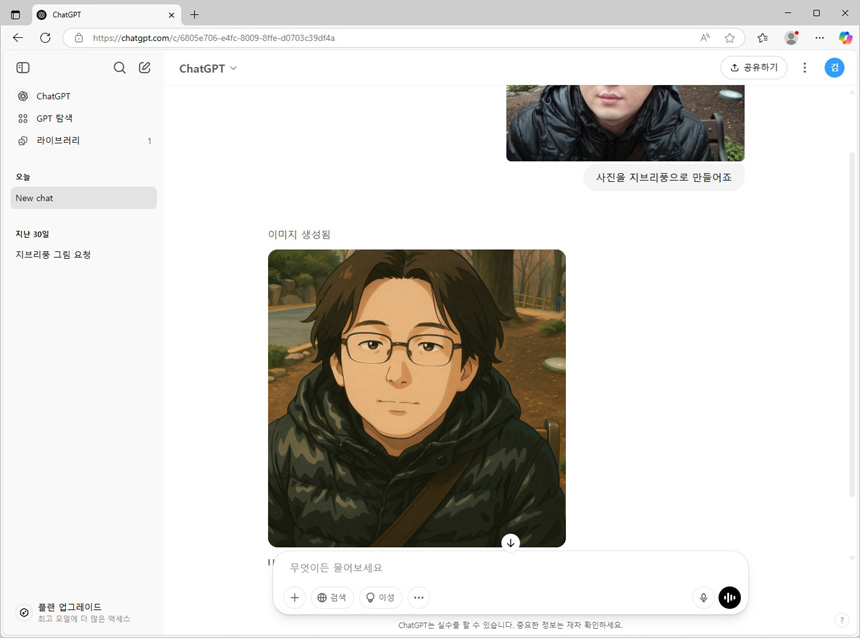Start voice mode with the black waveform button
Viewport: 860px width, 638px height.
[730, 598]
